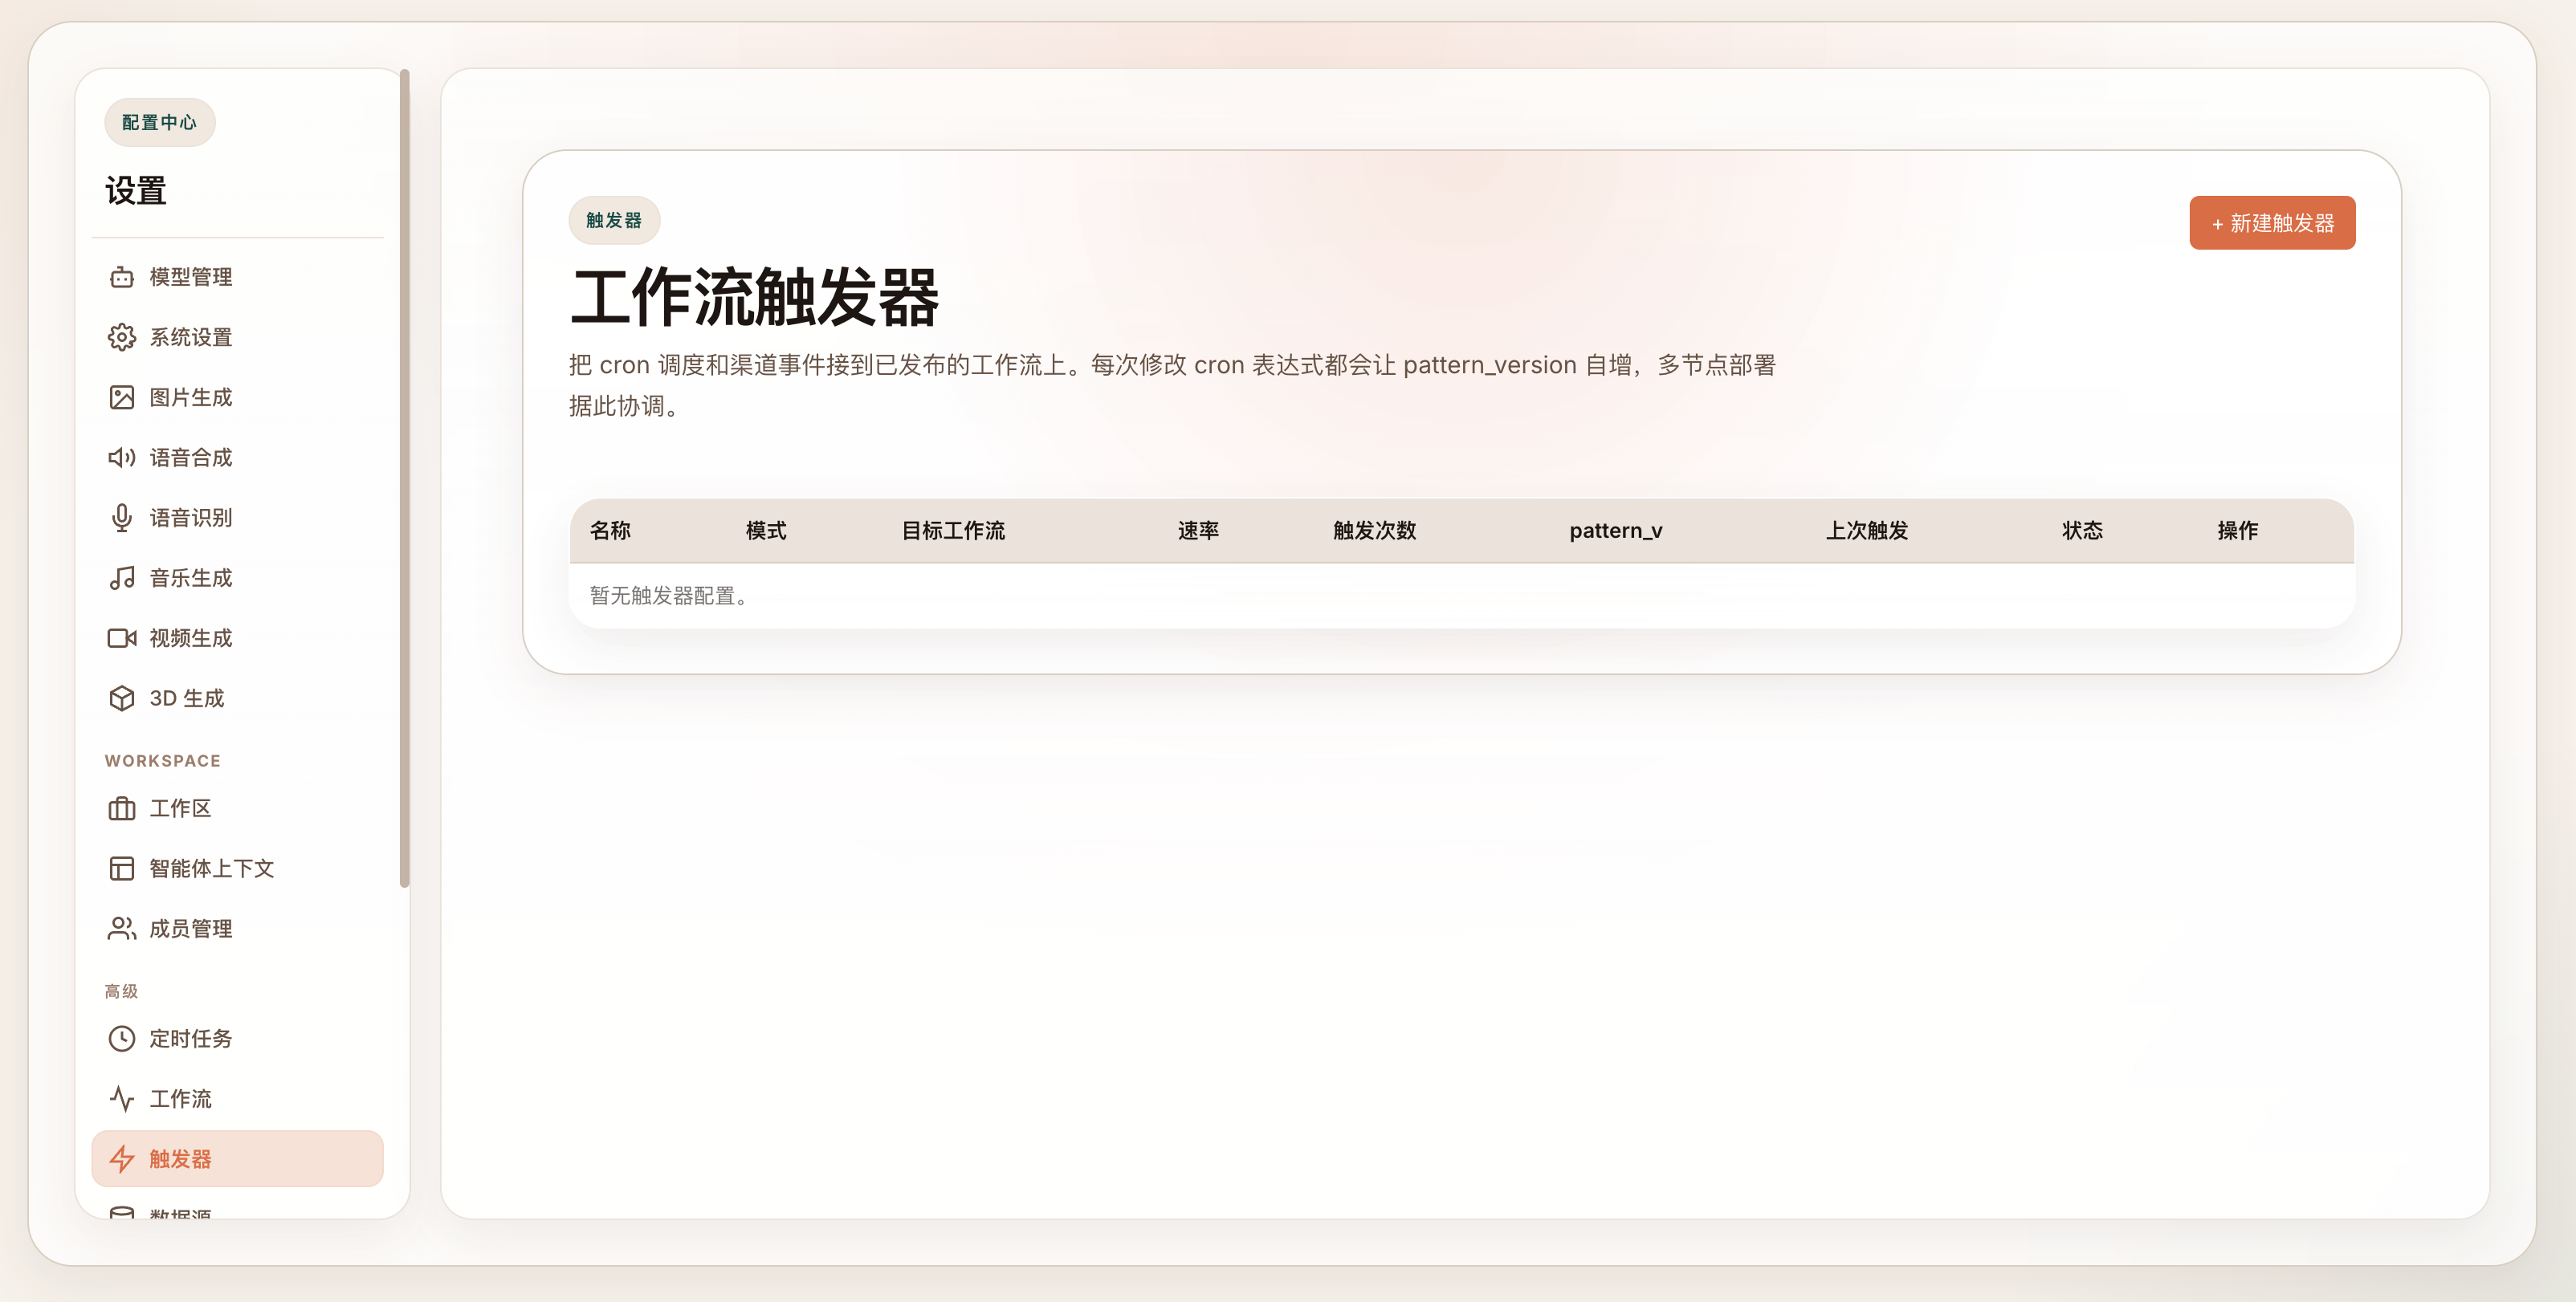Image resolution: width=2576 pixels, height=1302 pixels.
Task: Select the active 触发器 menu item
Action: pos(237,1159)
